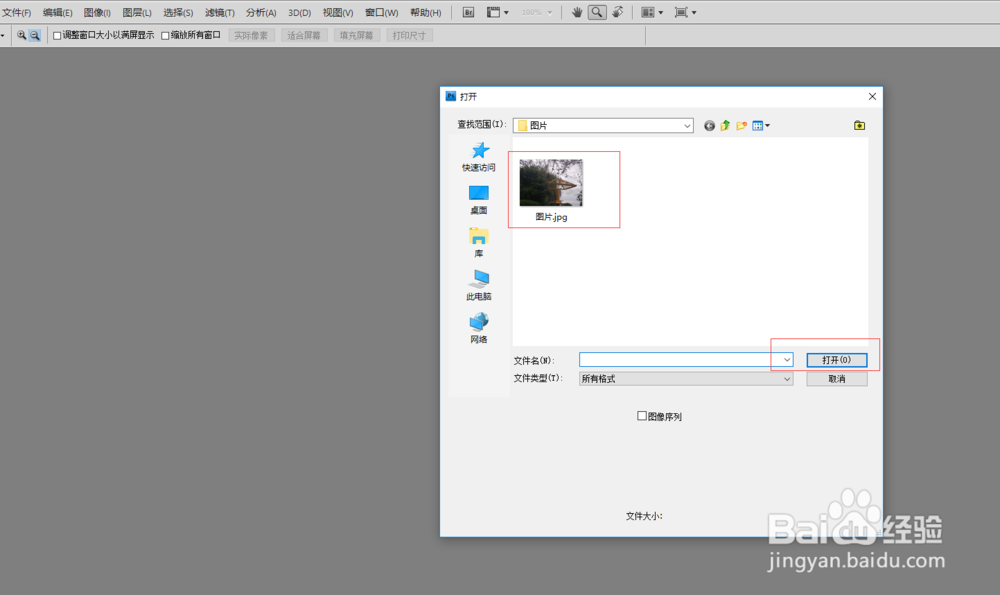Click the 打开(O) button
The width and height of the screenshot is (1000, 595).
[x=837, y=360]
